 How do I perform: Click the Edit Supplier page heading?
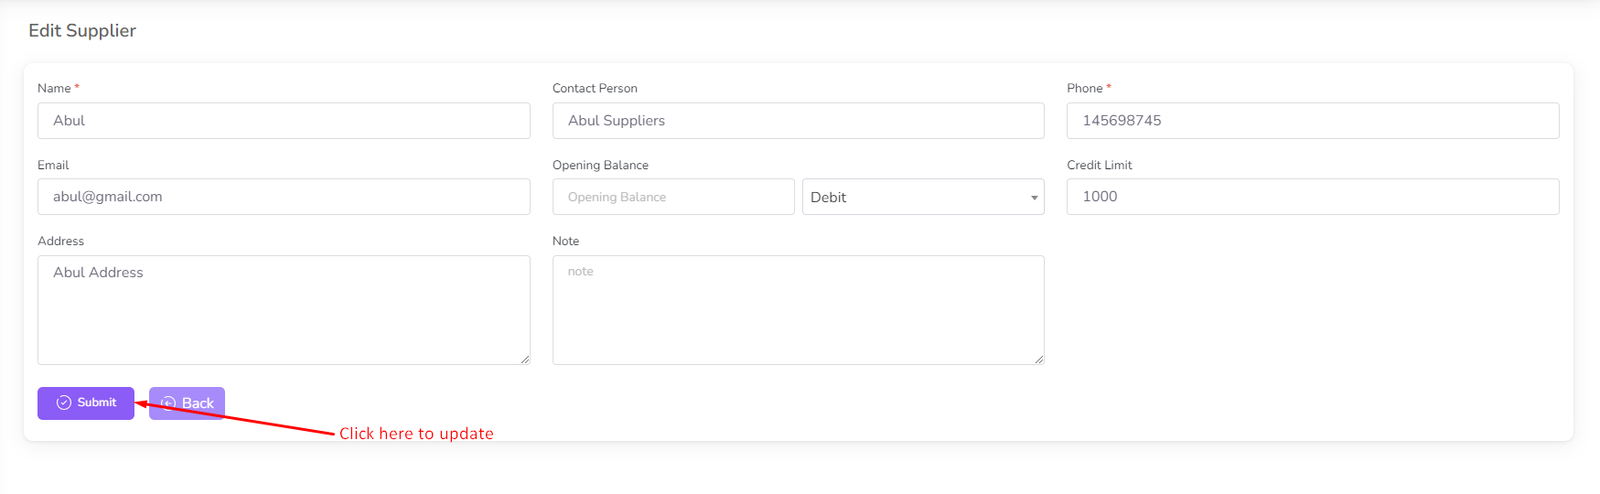click(82, 31)
